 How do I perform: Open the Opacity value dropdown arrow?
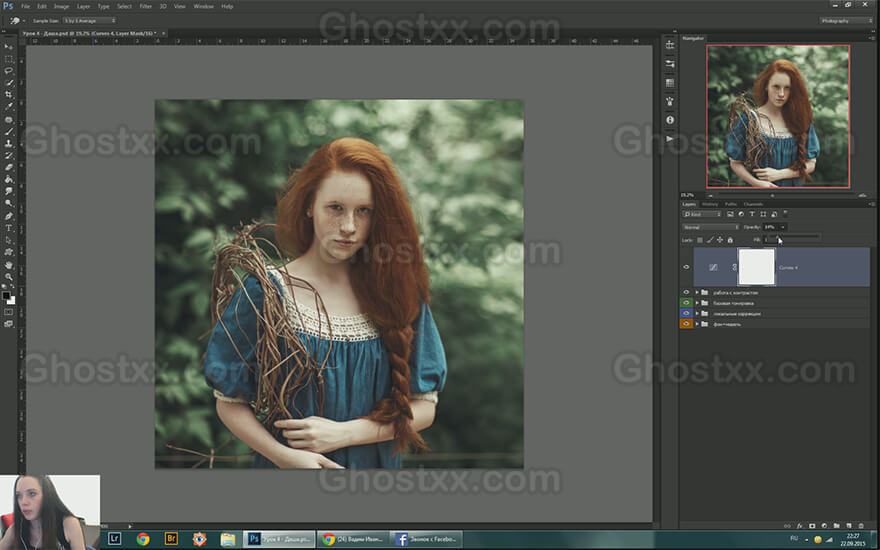[783, 227]
